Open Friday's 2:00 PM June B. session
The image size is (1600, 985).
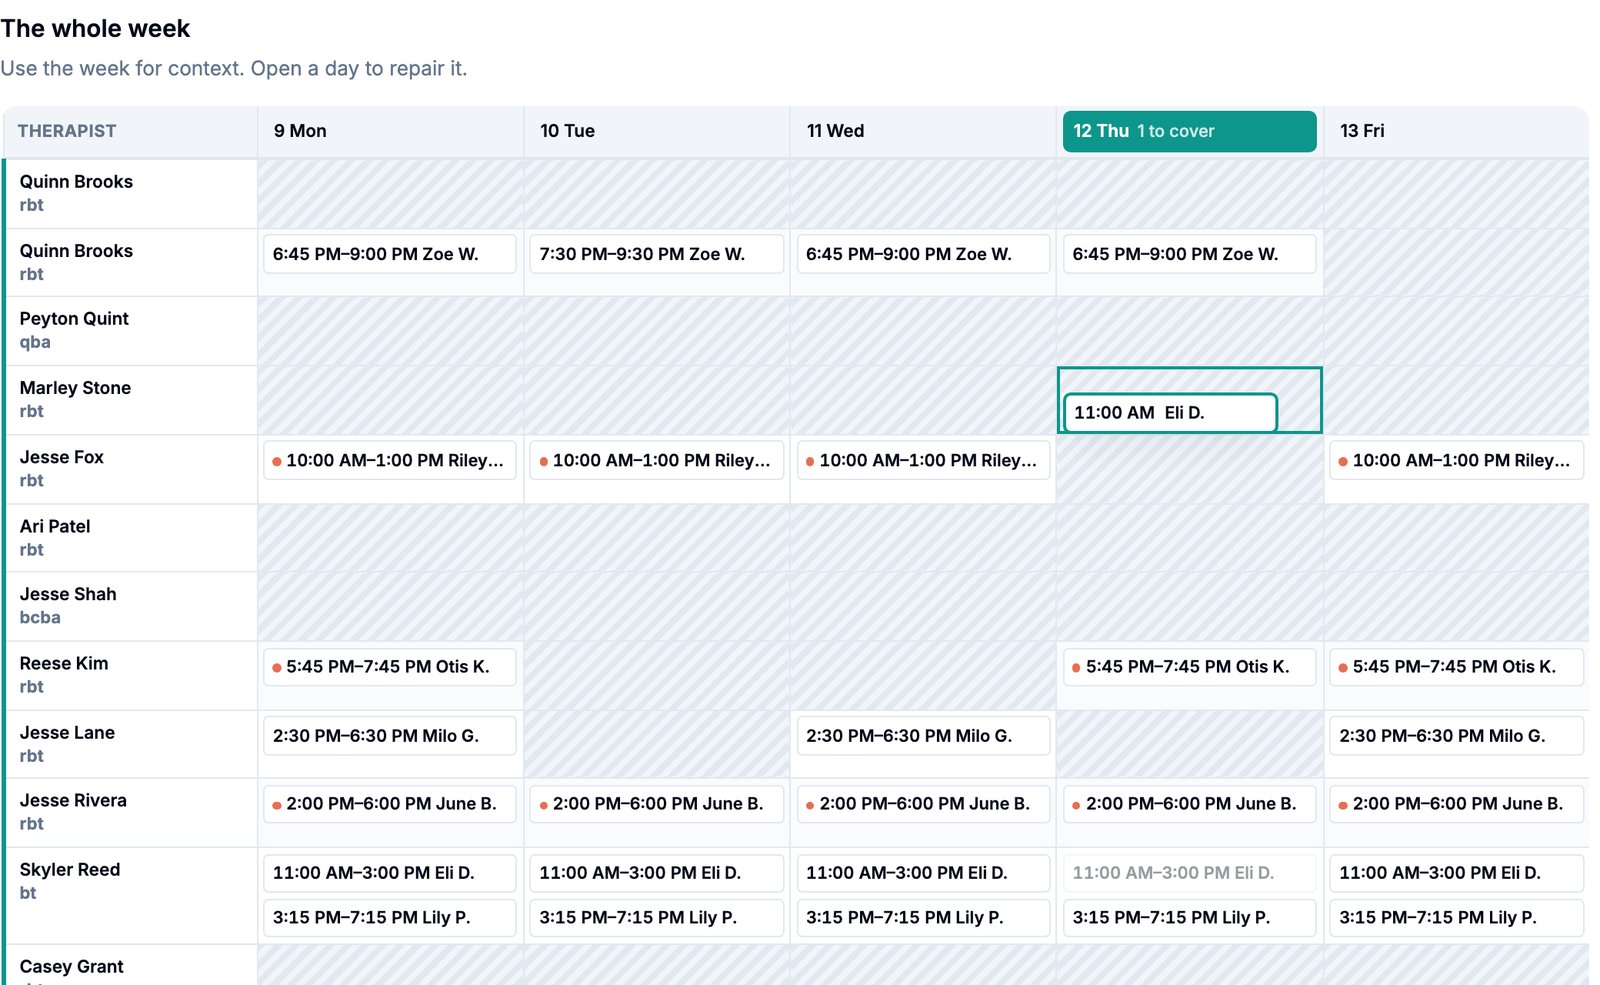point(1456,804)
